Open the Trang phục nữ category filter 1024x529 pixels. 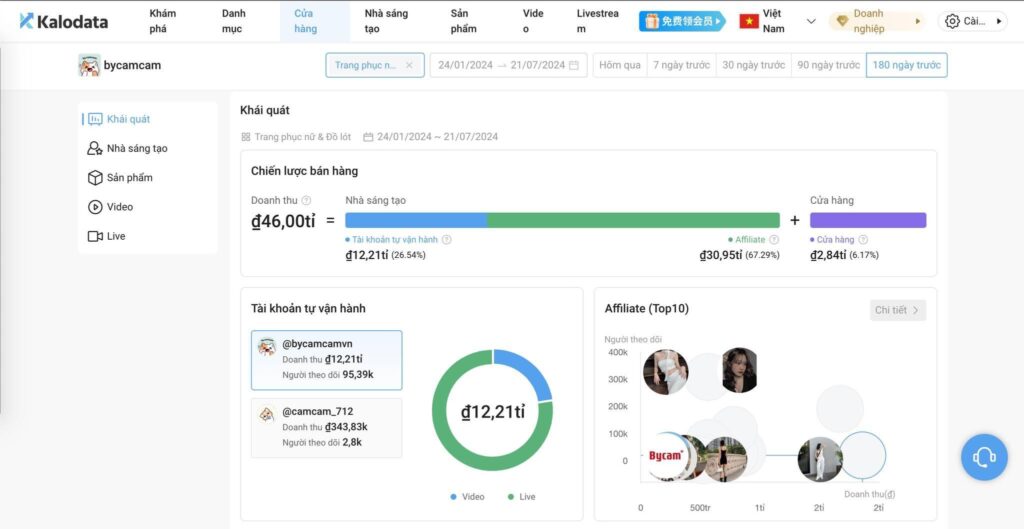[375, 65]
